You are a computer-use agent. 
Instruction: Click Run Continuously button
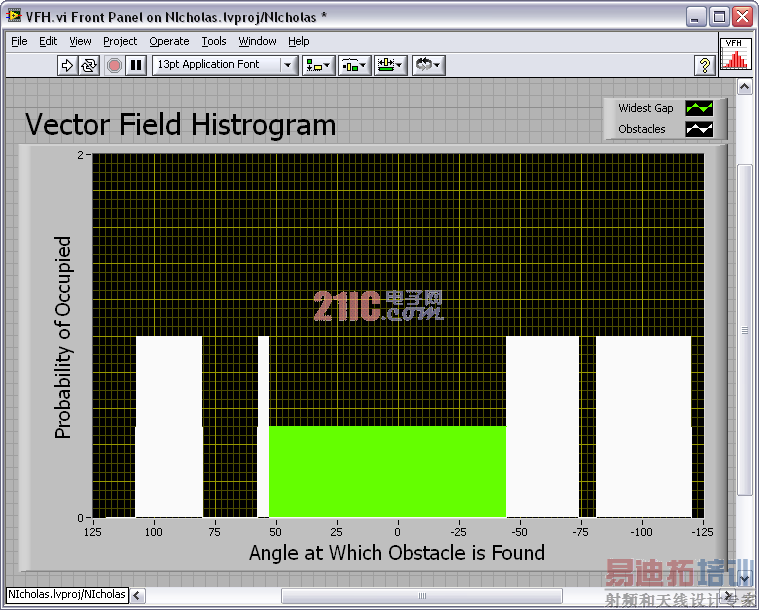pos(90,65)
